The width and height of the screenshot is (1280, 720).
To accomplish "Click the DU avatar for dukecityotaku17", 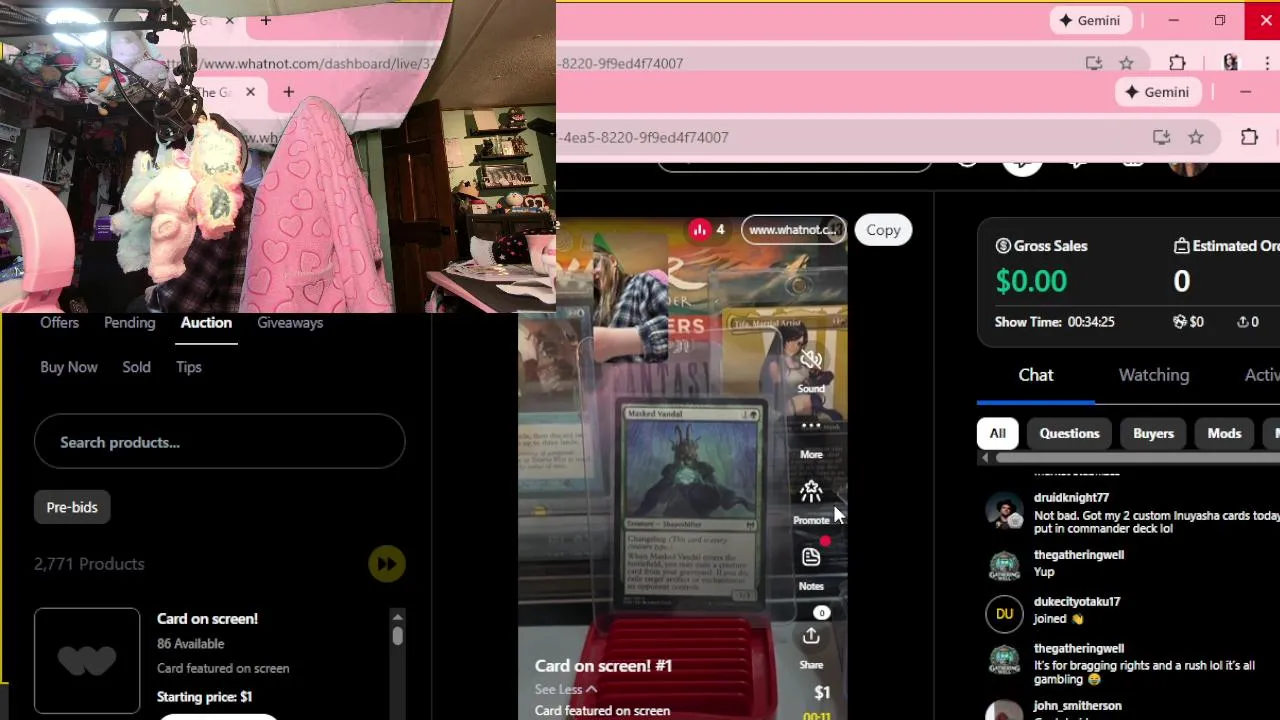I will pyautogui.click(x=1004, y=613).
